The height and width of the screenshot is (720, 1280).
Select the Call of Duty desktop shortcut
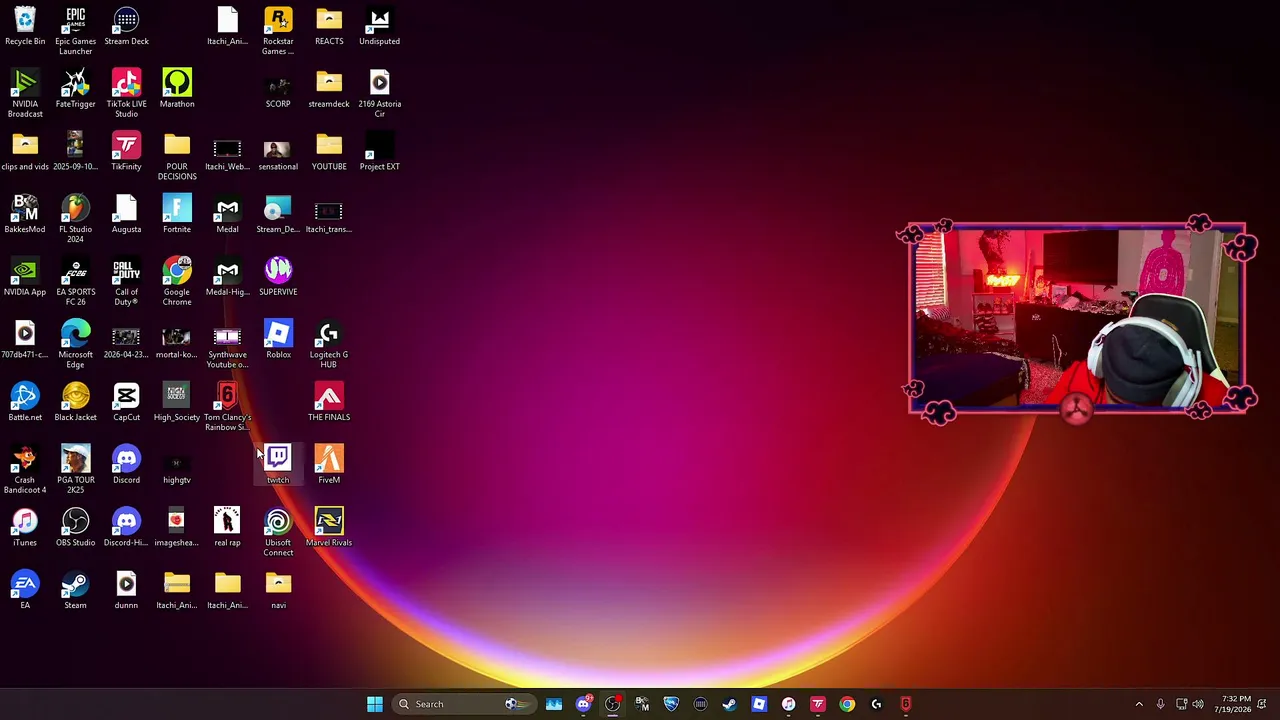coord(126,282)
